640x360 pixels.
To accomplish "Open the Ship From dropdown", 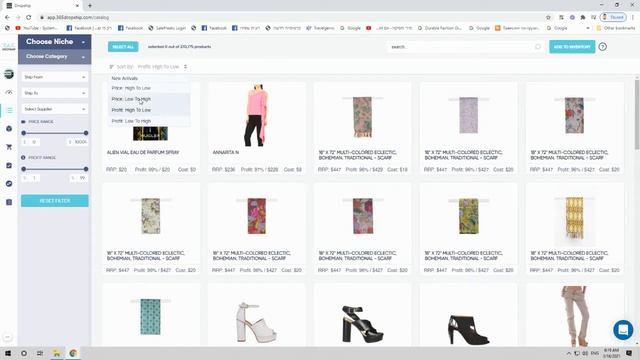I will pos(55,77).
